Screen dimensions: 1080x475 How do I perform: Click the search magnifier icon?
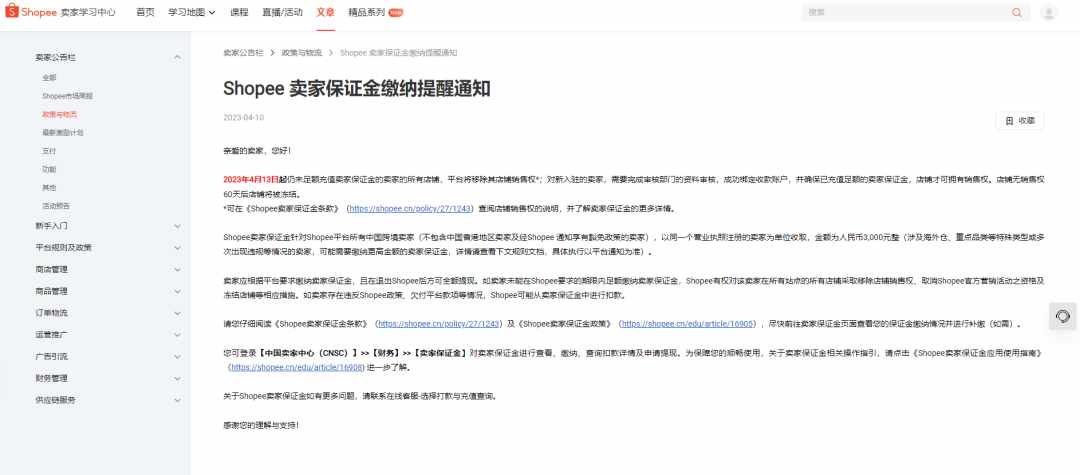(x=1017, y=12)
